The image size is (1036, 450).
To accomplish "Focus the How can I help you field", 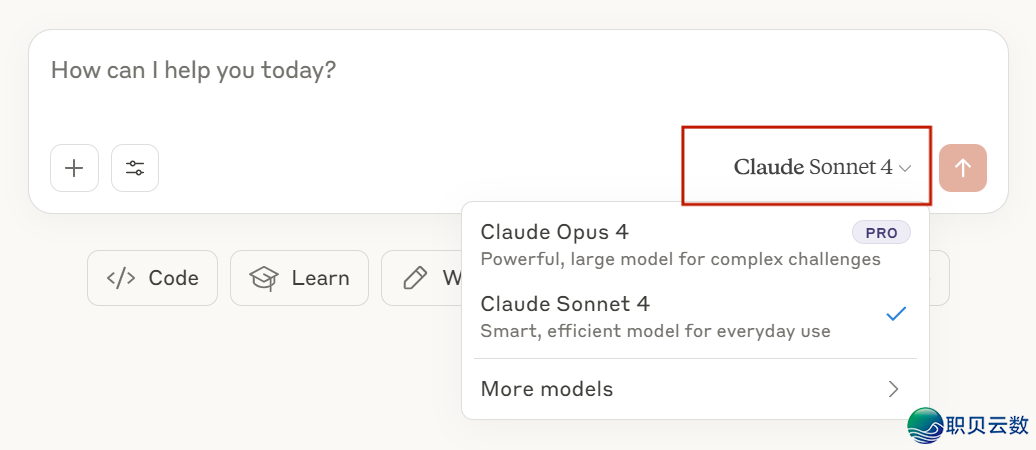I will (x=518, y=86).
